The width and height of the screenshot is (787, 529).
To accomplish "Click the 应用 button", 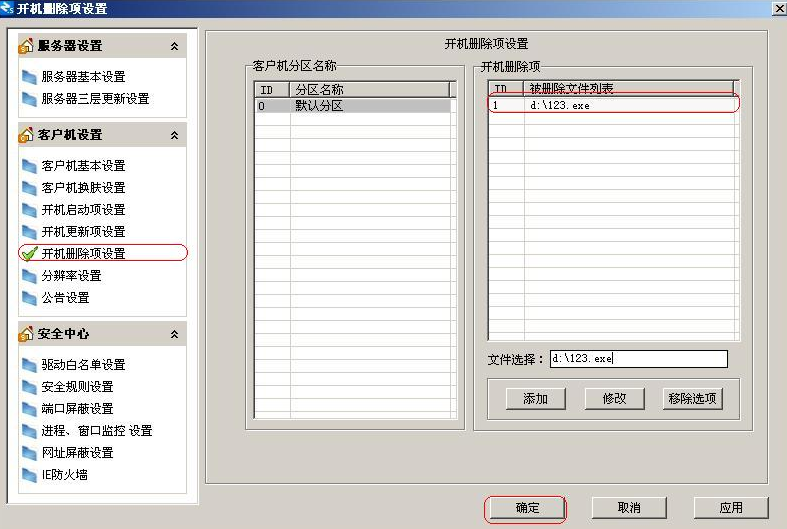I will 731,508.
